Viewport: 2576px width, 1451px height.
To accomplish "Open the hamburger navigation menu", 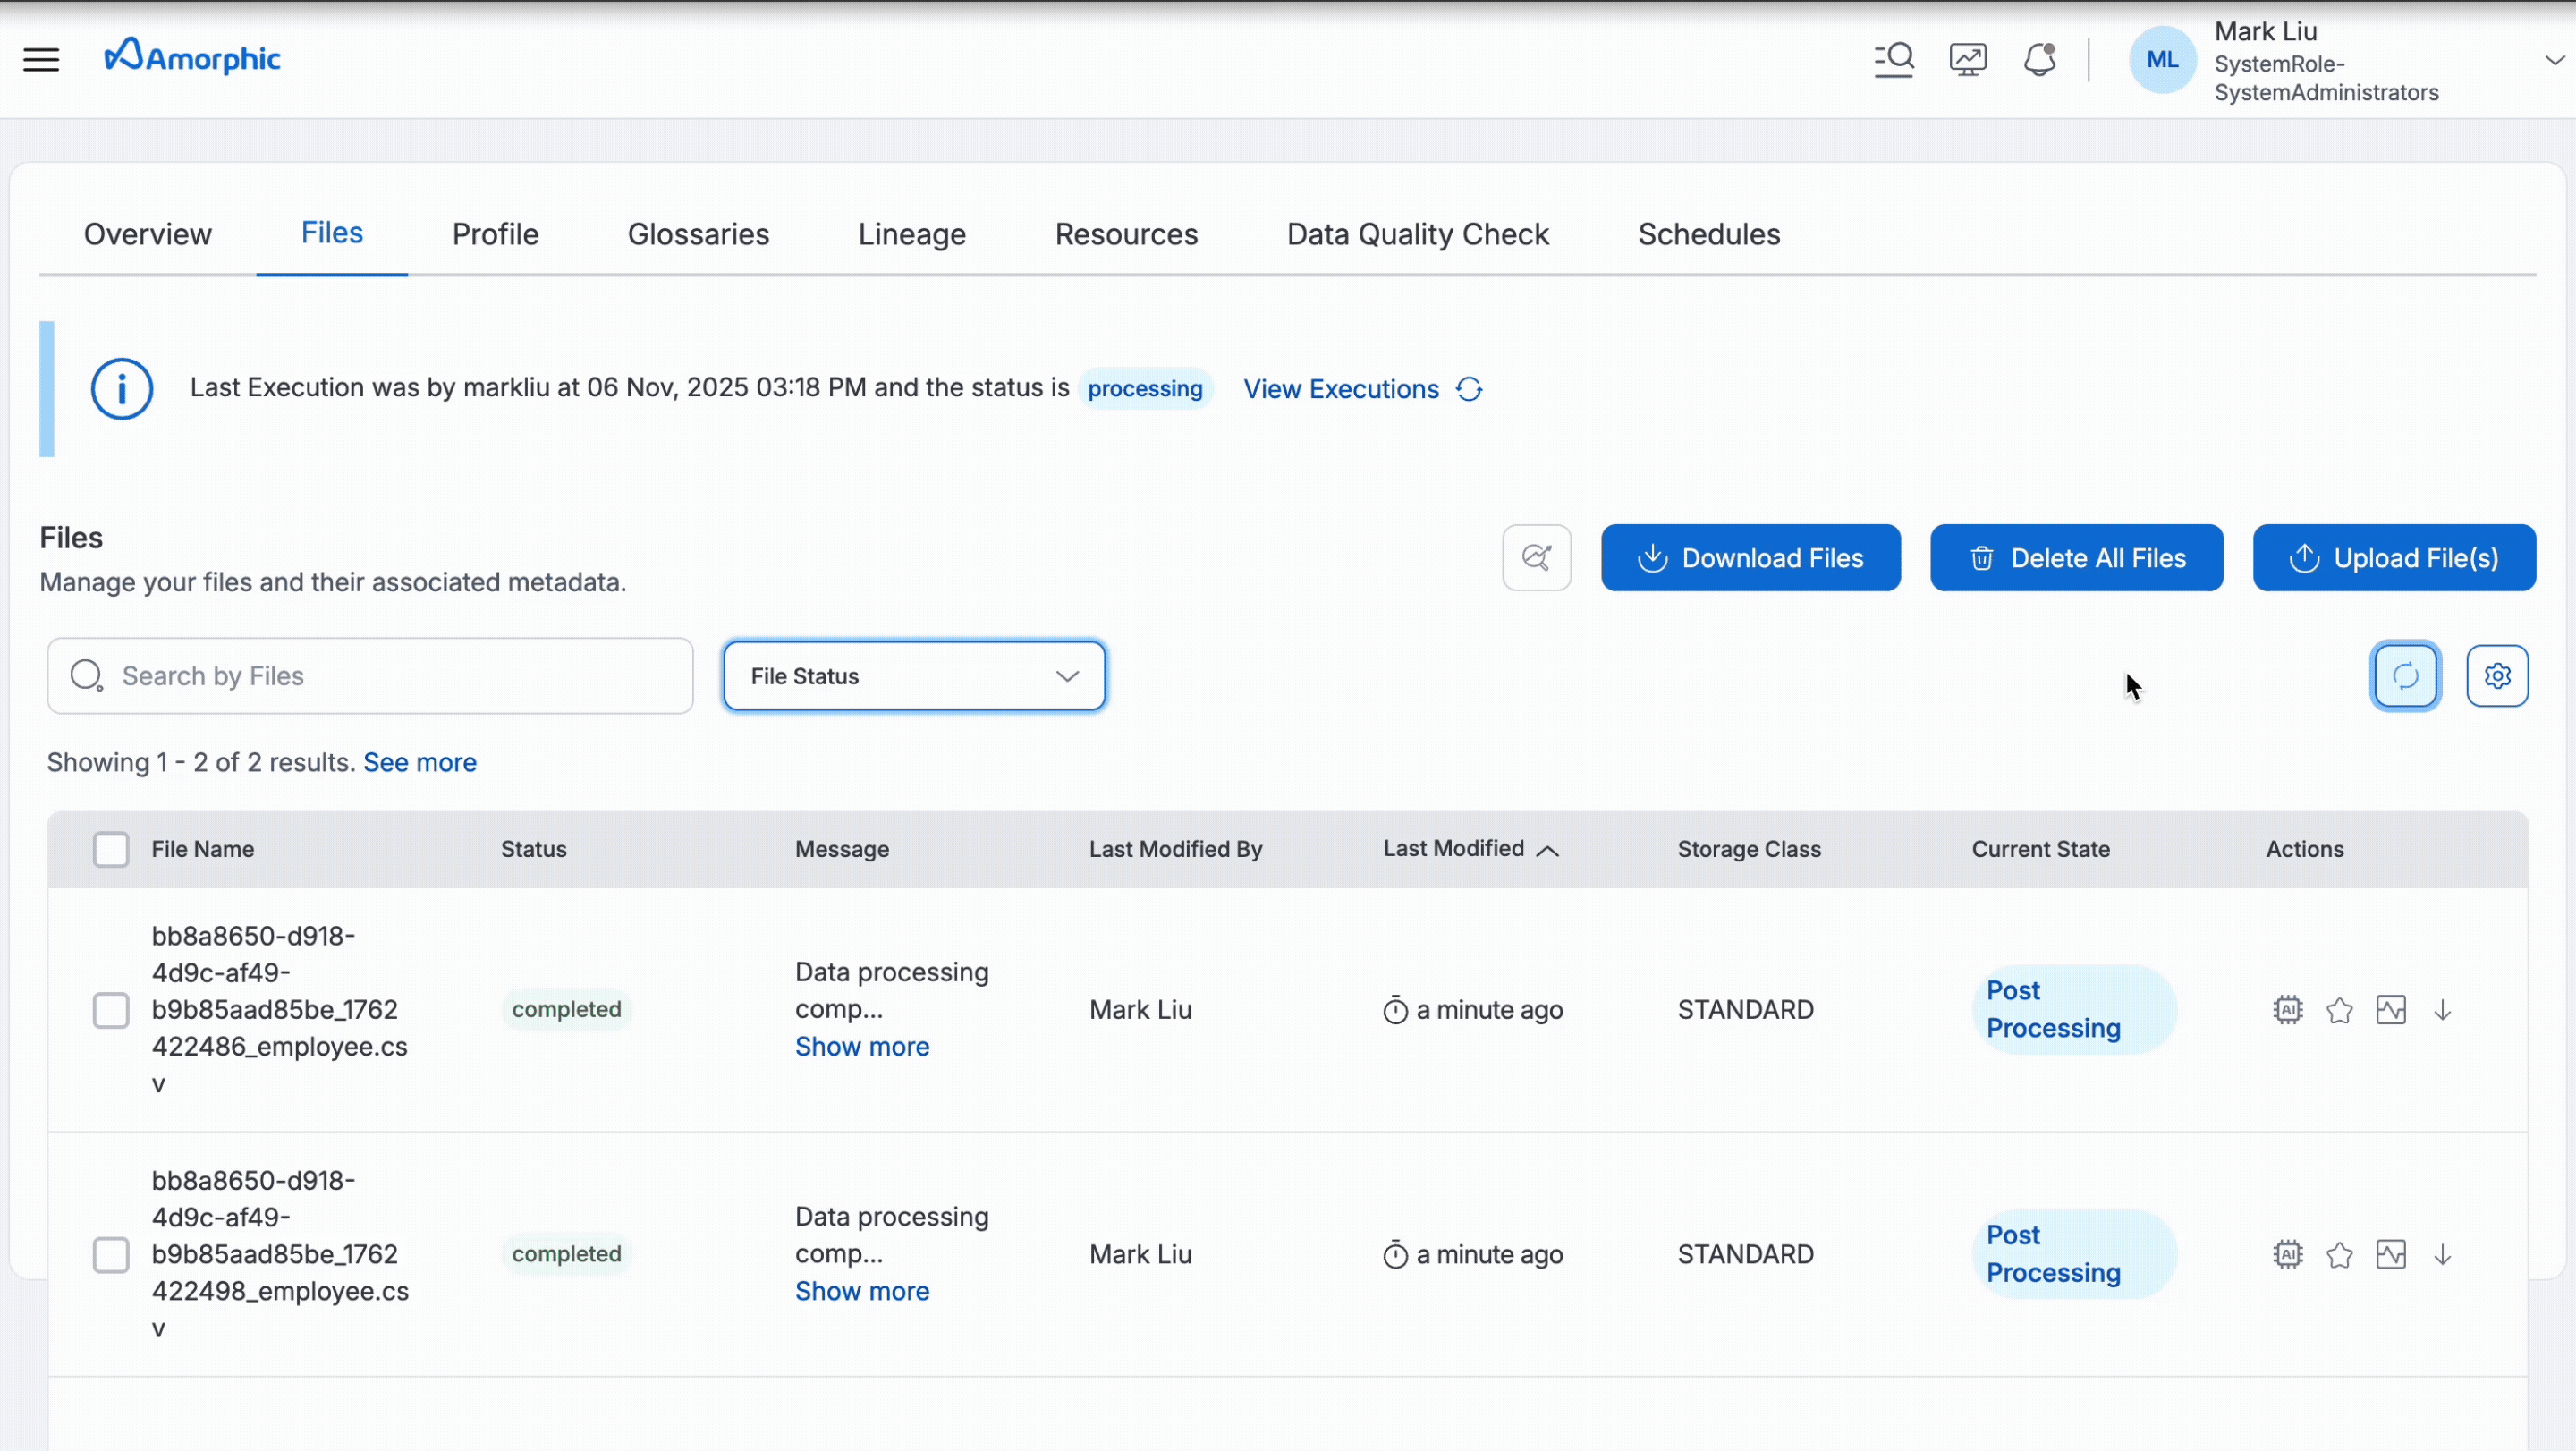I will [x=41, y=60].
